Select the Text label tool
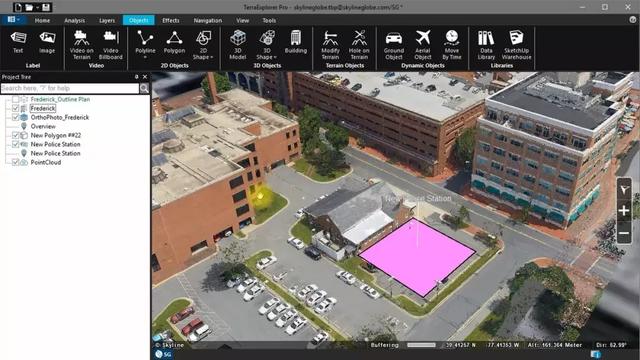 tap(18, 42)
